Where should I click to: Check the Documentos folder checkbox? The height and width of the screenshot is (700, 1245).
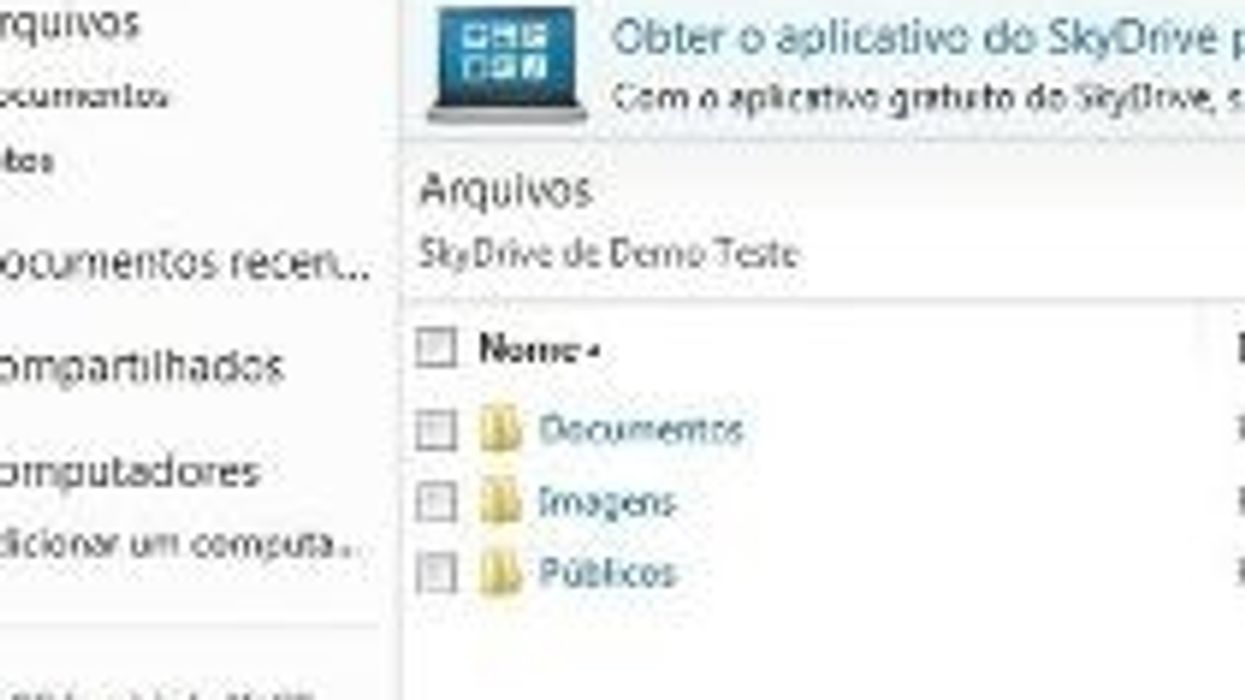[436, 431]
